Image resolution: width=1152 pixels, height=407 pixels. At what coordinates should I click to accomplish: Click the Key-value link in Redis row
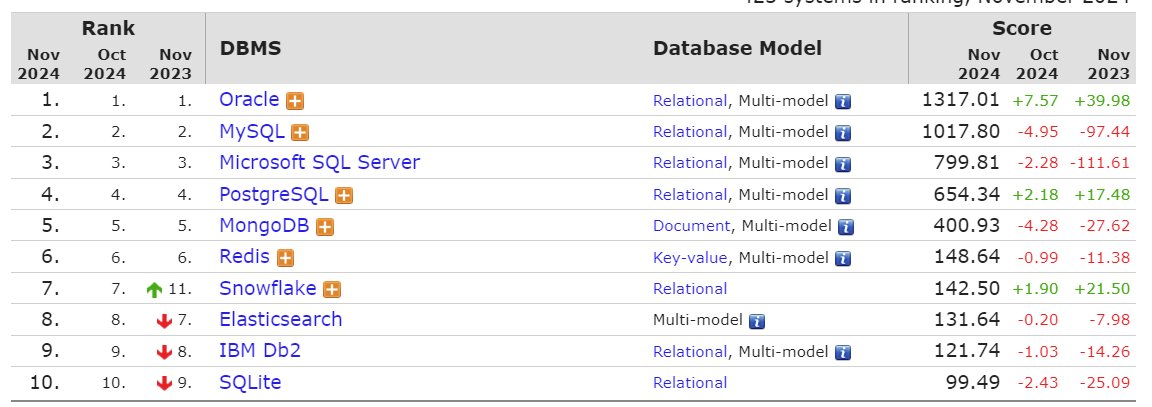(690, 258)
